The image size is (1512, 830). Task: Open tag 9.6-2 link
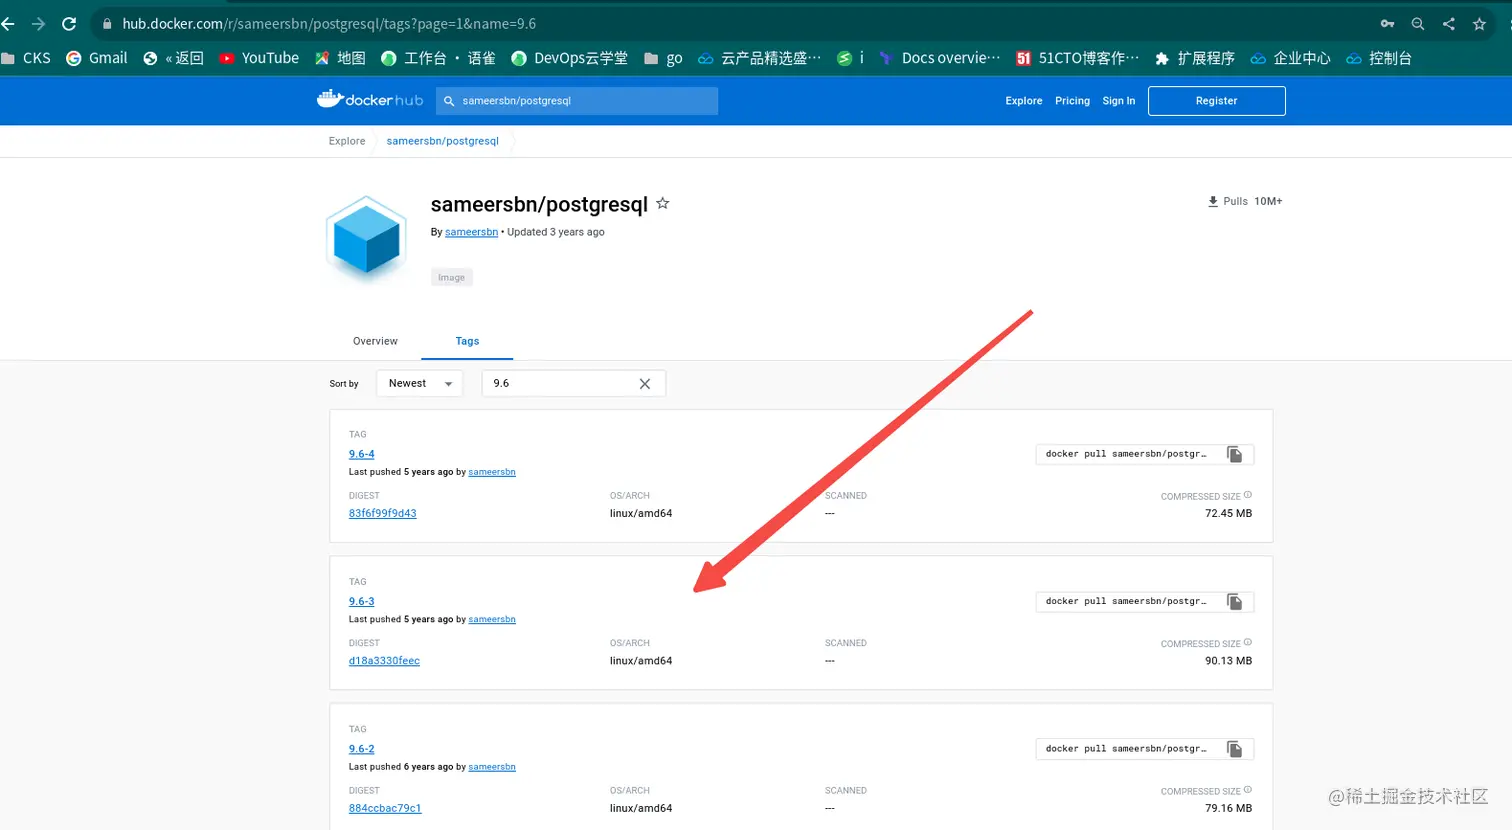(x=361, y=749)
